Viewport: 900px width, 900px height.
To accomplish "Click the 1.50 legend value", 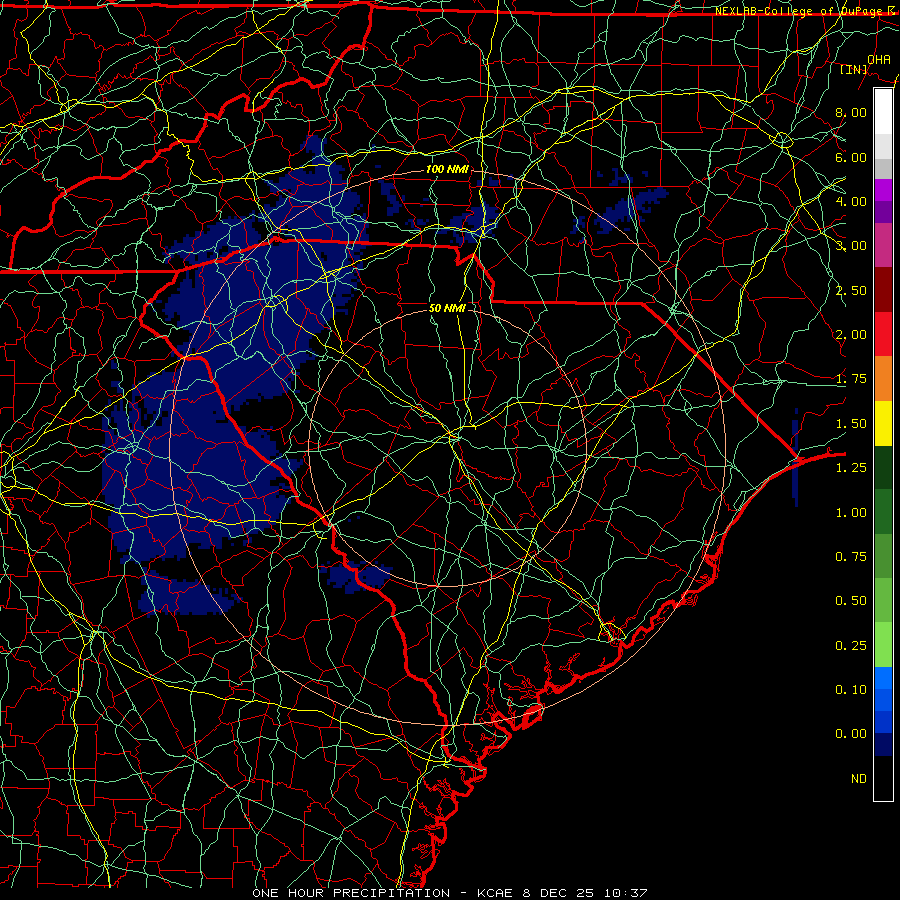I will click(851, 424).
